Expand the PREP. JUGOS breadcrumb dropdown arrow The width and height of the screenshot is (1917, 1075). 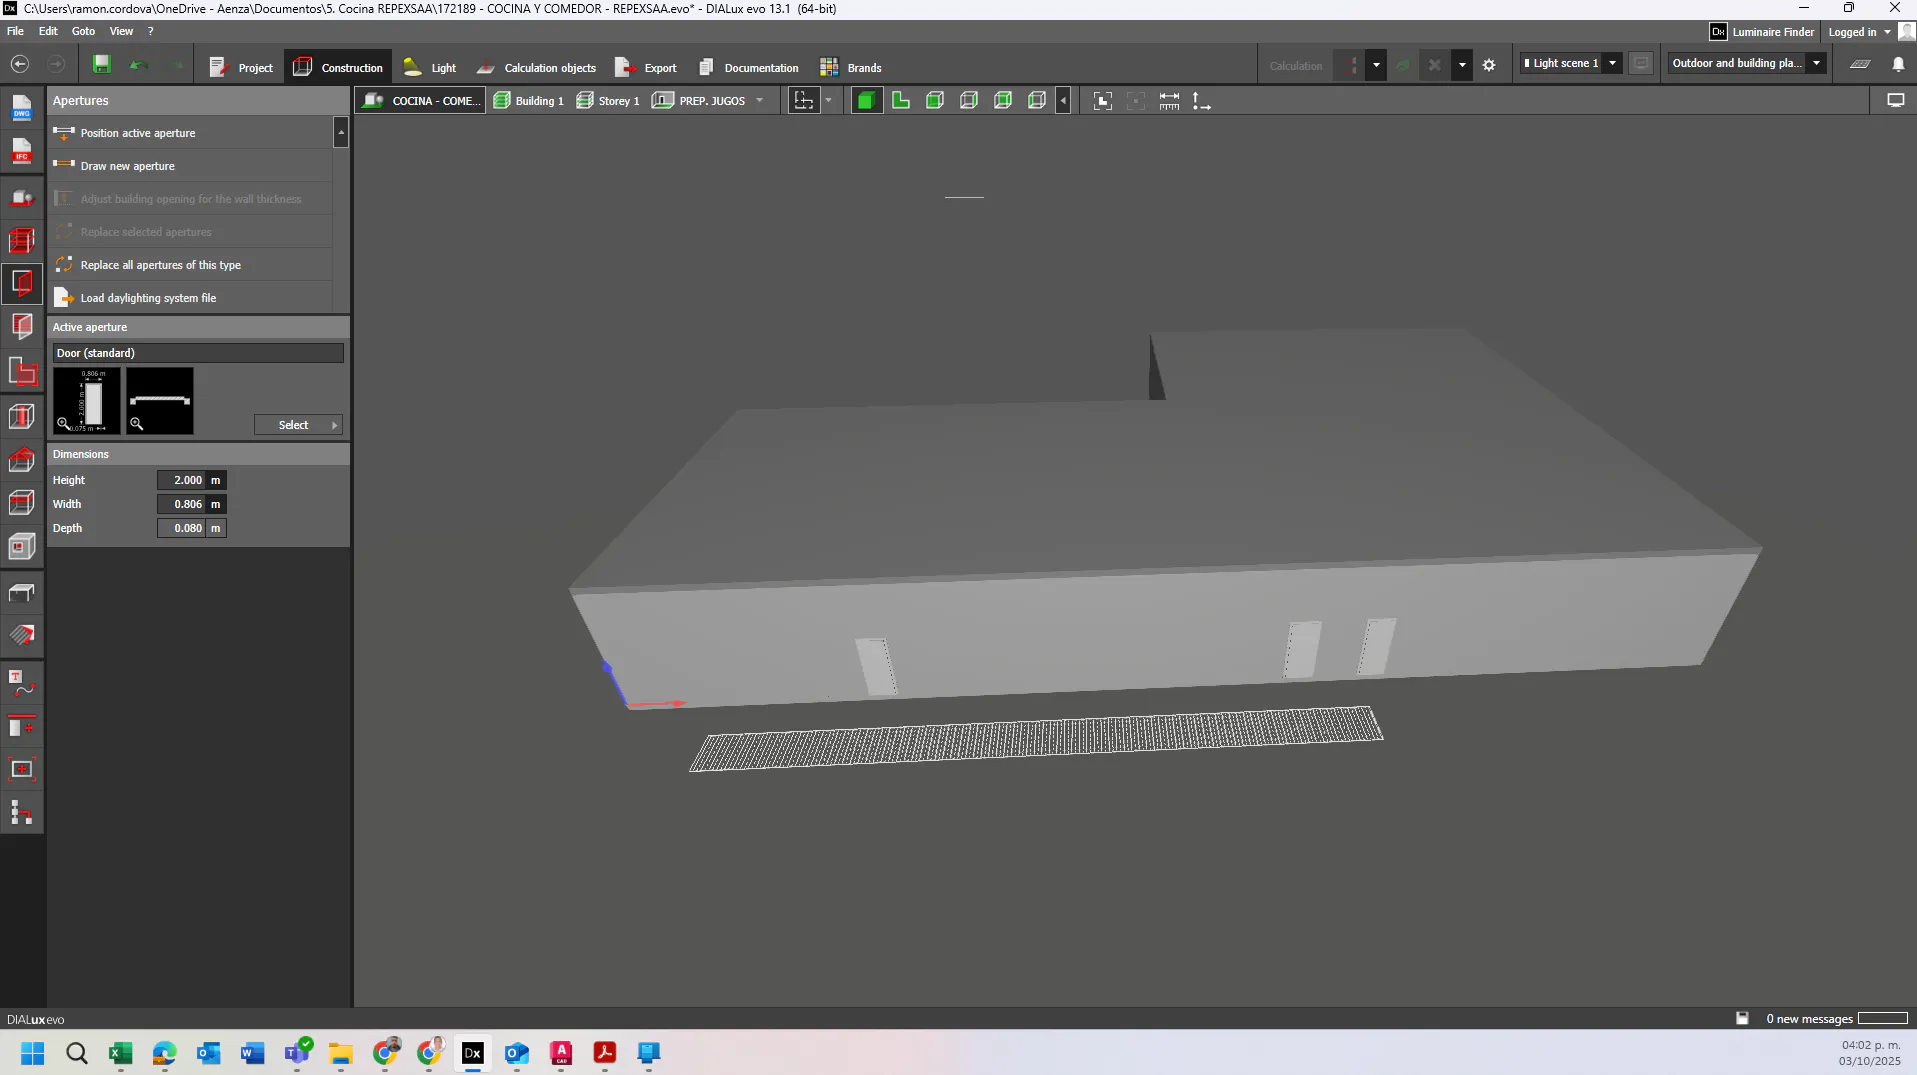click(x=760, y=100)
